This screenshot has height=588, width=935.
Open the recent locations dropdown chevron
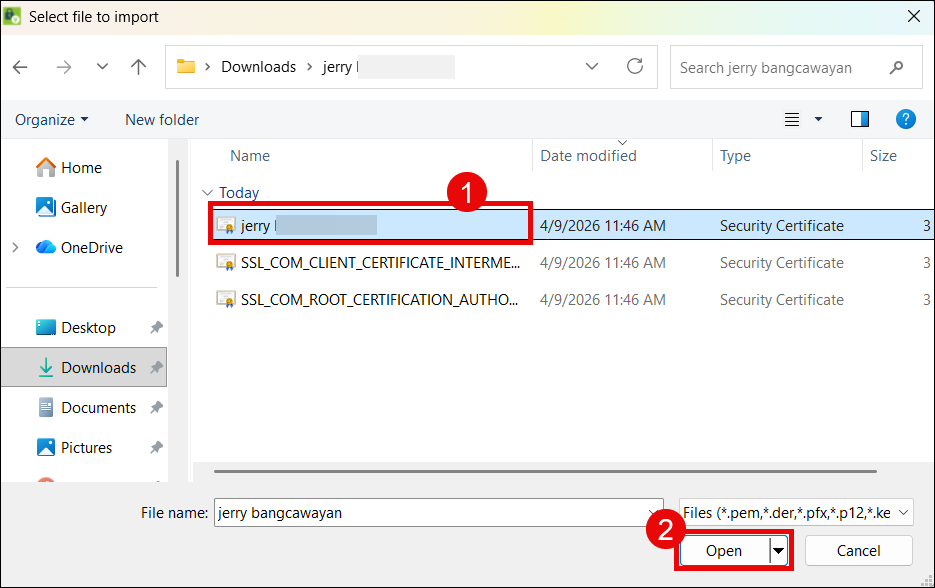click(x=102, y=67)
